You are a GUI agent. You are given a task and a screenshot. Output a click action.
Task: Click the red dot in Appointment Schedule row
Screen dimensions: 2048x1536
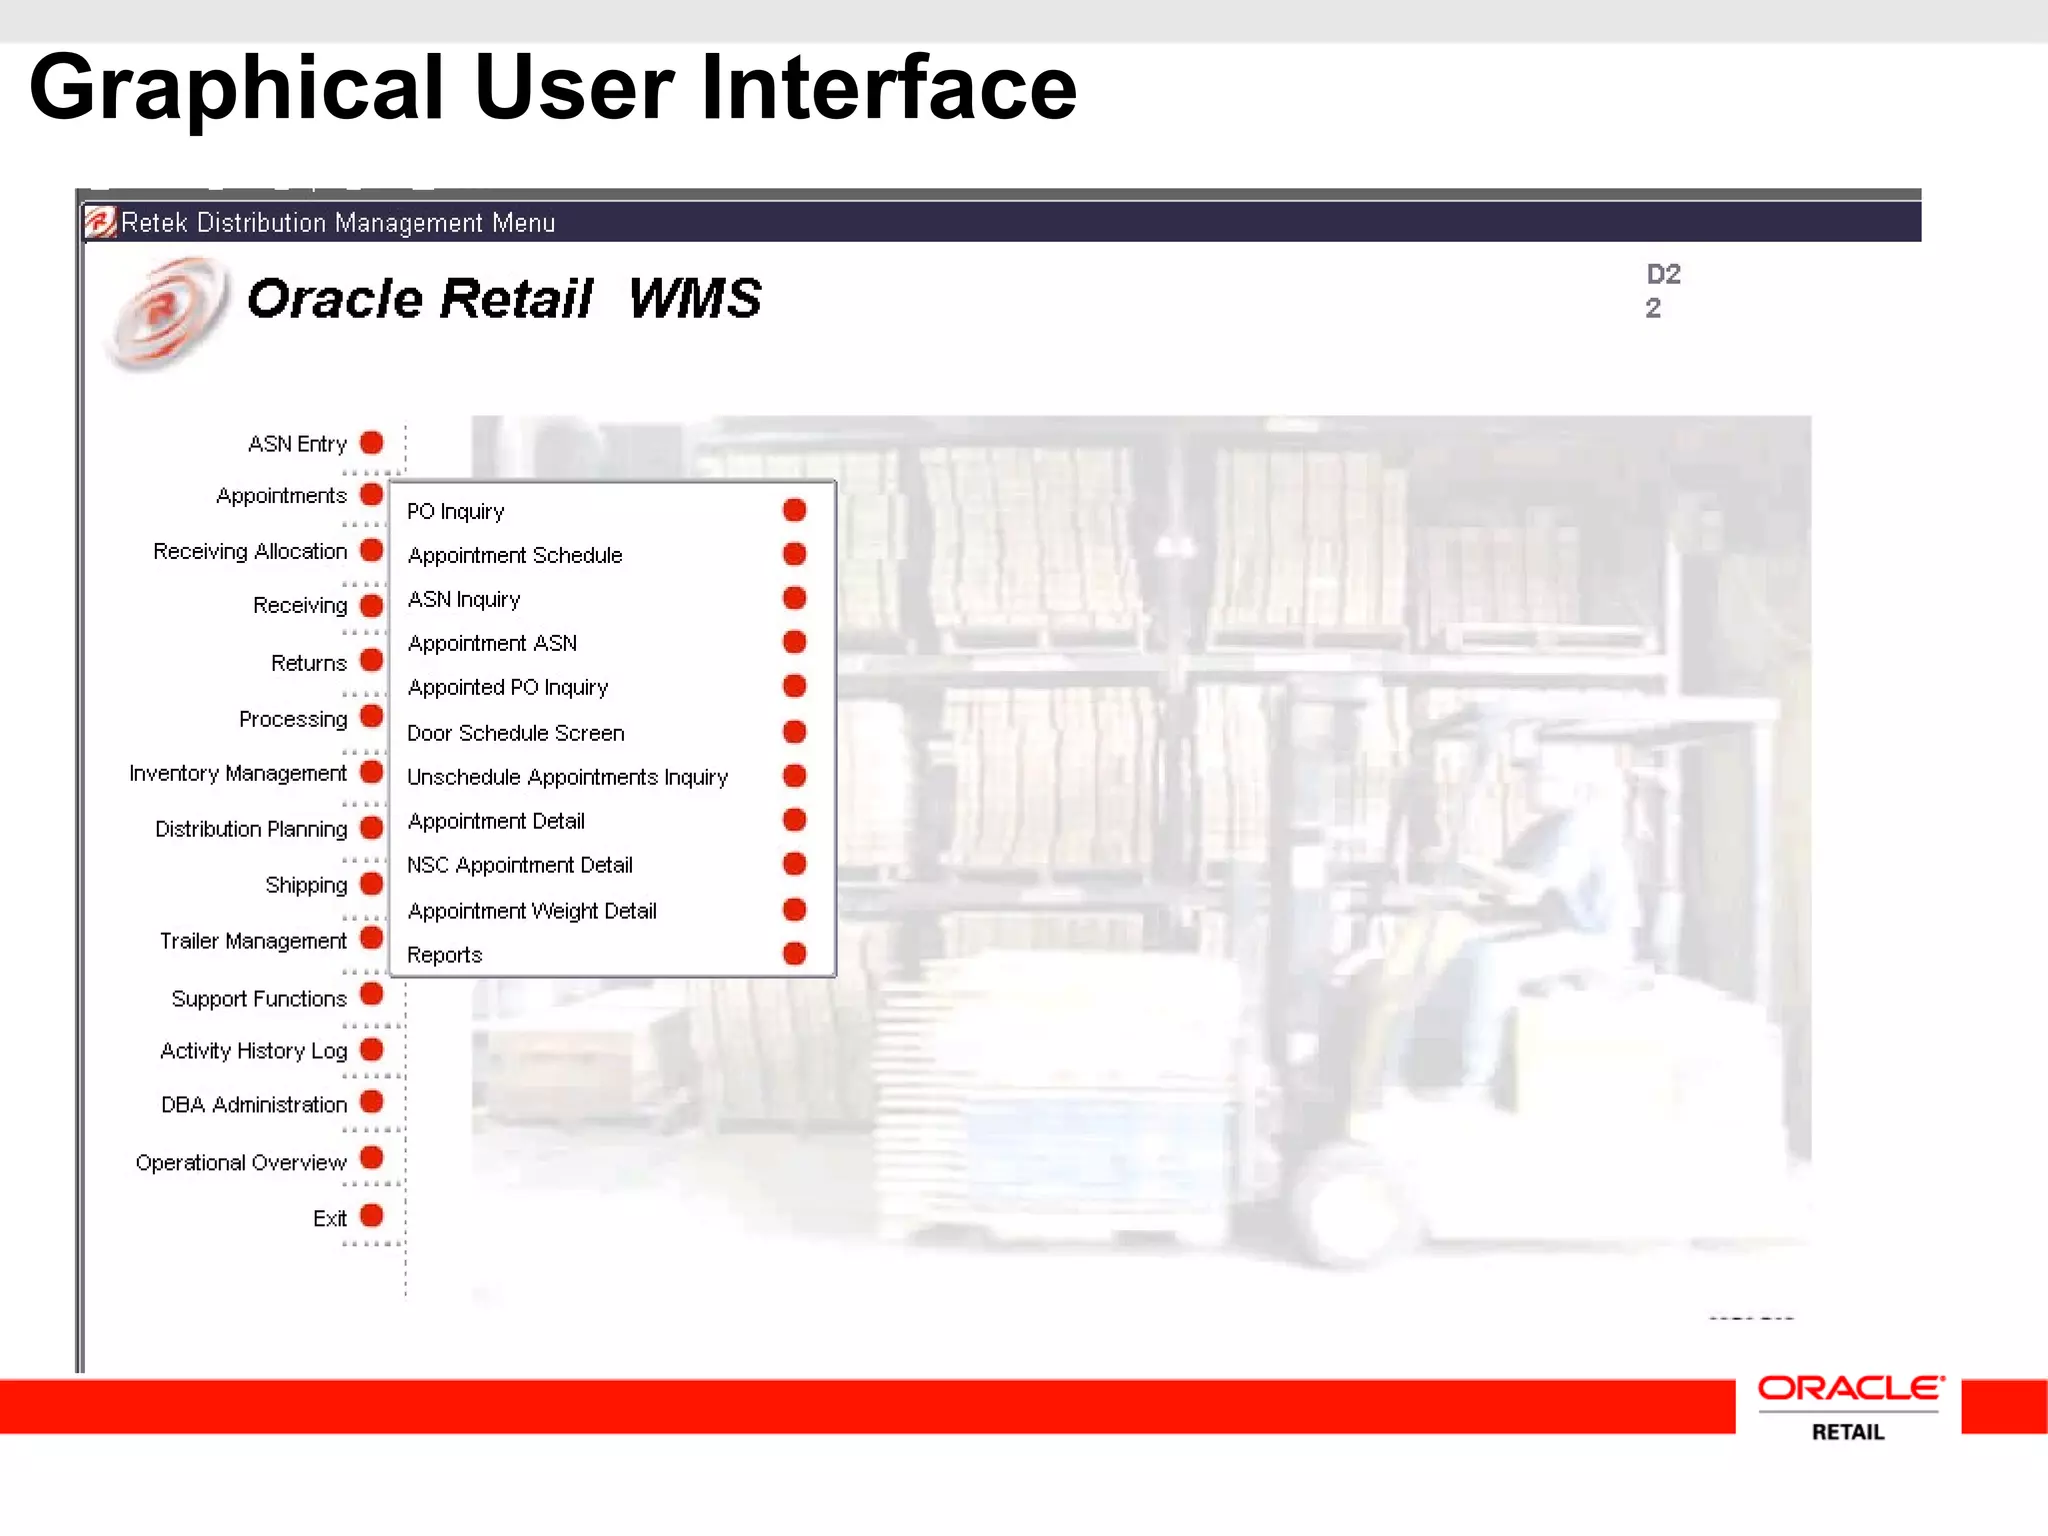pyautogui.click(x=795, y=554)
